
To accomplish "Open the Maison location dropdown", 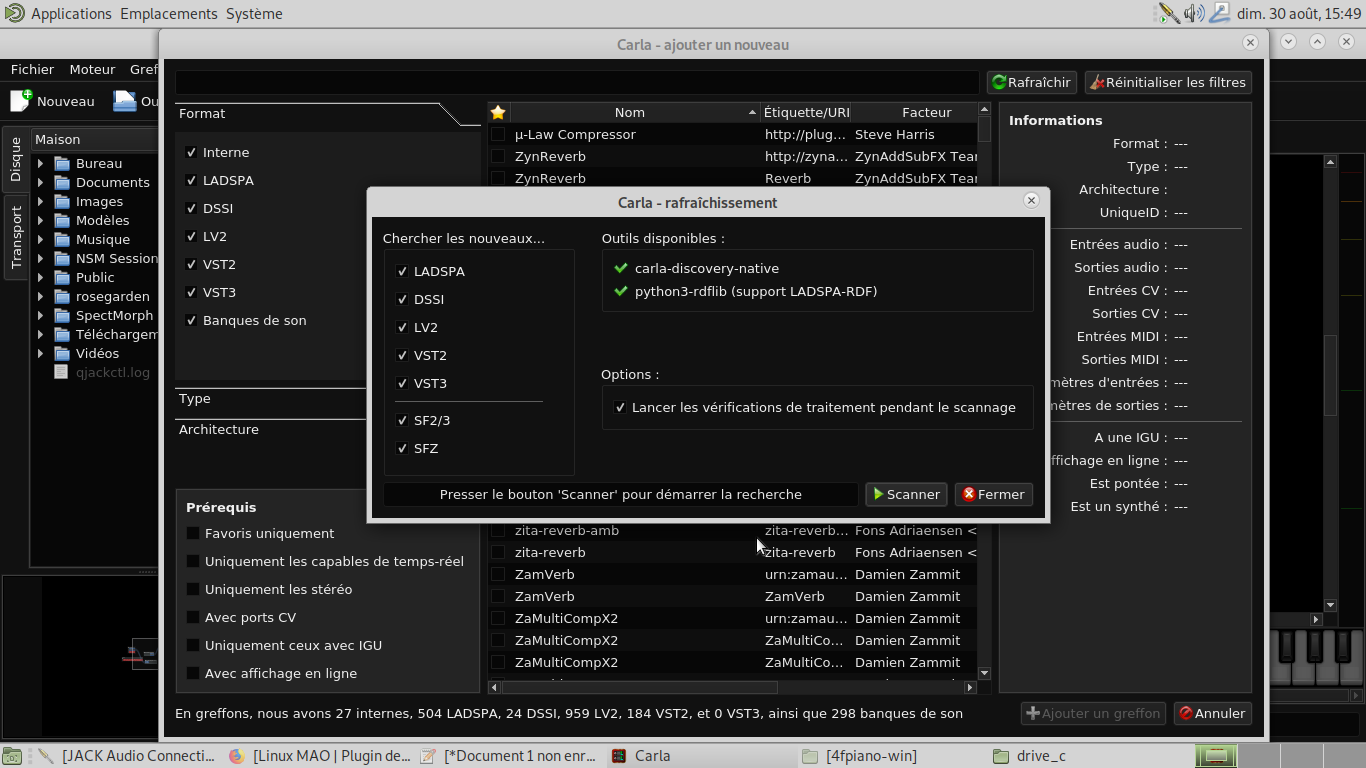I will click(x=94, y=139).
